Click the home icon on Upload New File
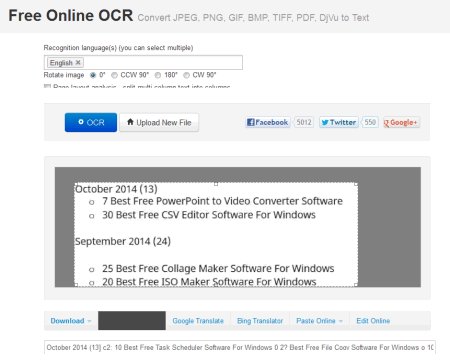The height and width of the screenshot is (364, 450). (130, 122)
